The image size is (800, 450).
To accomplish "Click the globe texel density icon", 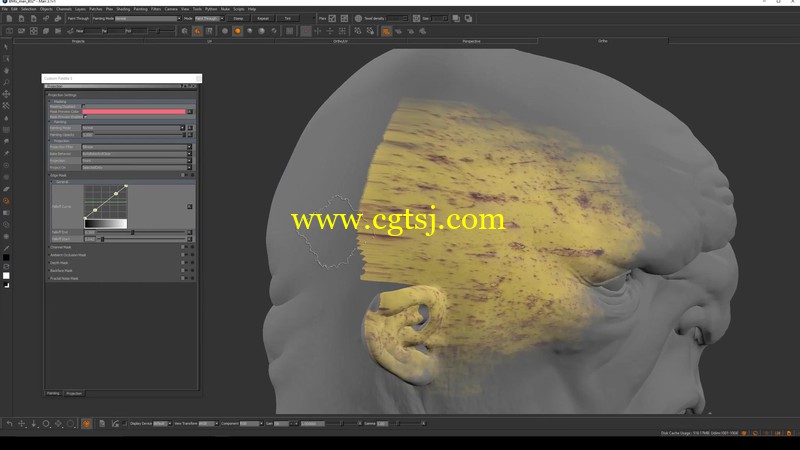I will coord(358,18).
